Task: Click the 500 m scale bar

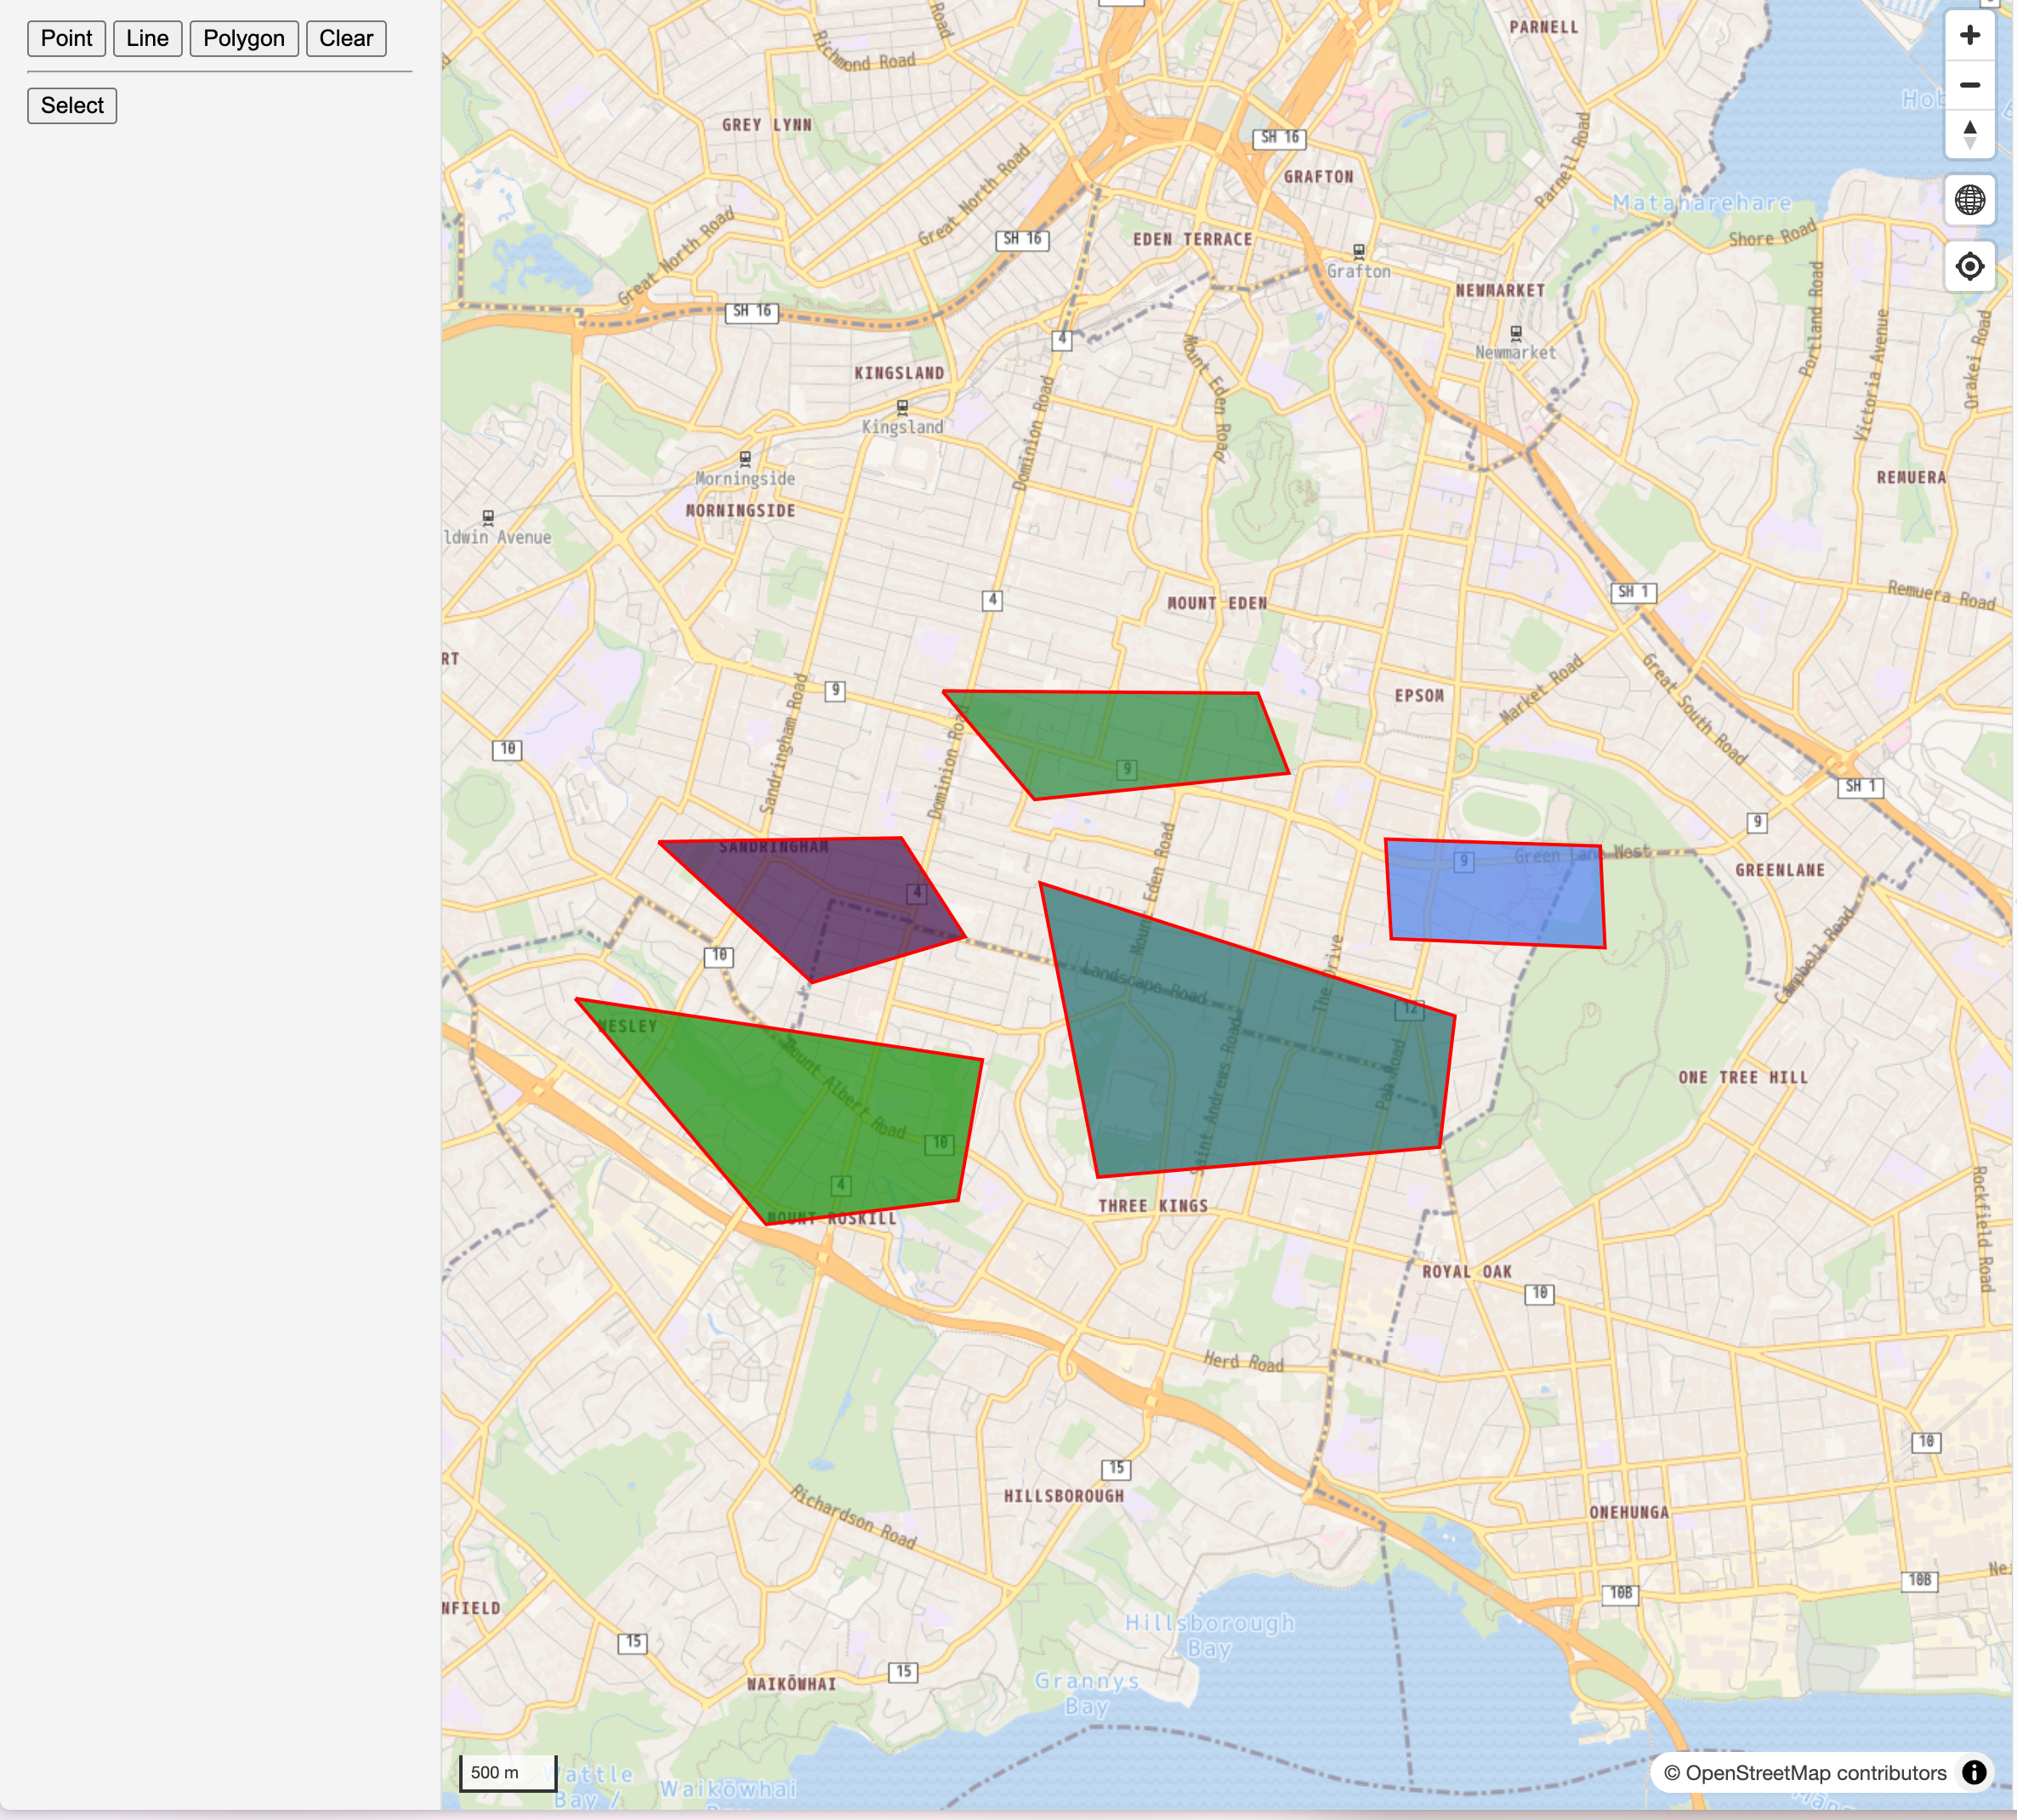Action: tap(508, 1773)
